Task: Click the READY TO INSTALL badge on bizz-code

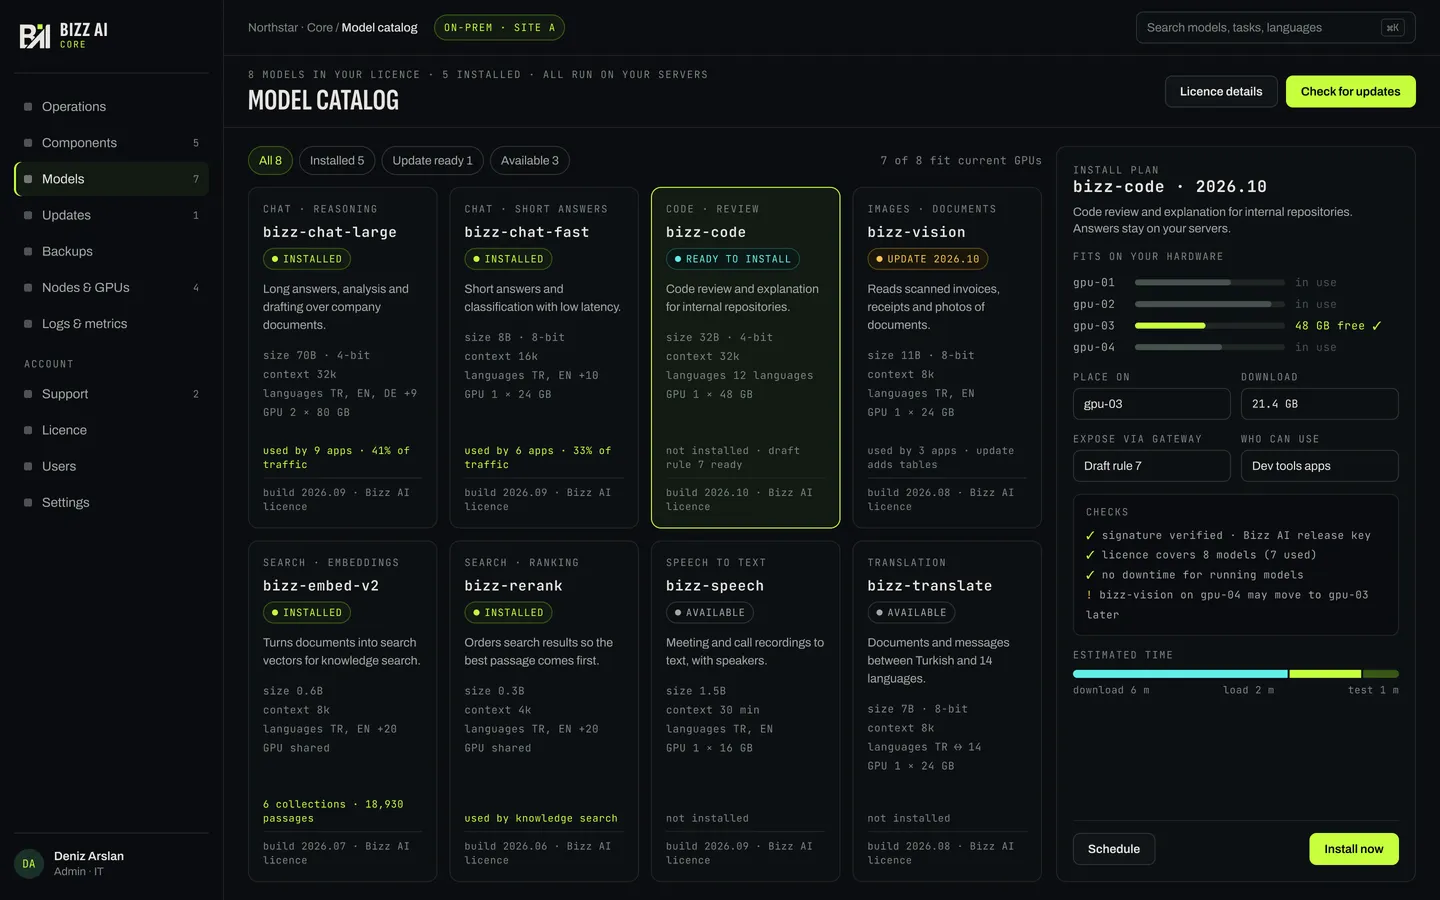Action: (733, 259)
